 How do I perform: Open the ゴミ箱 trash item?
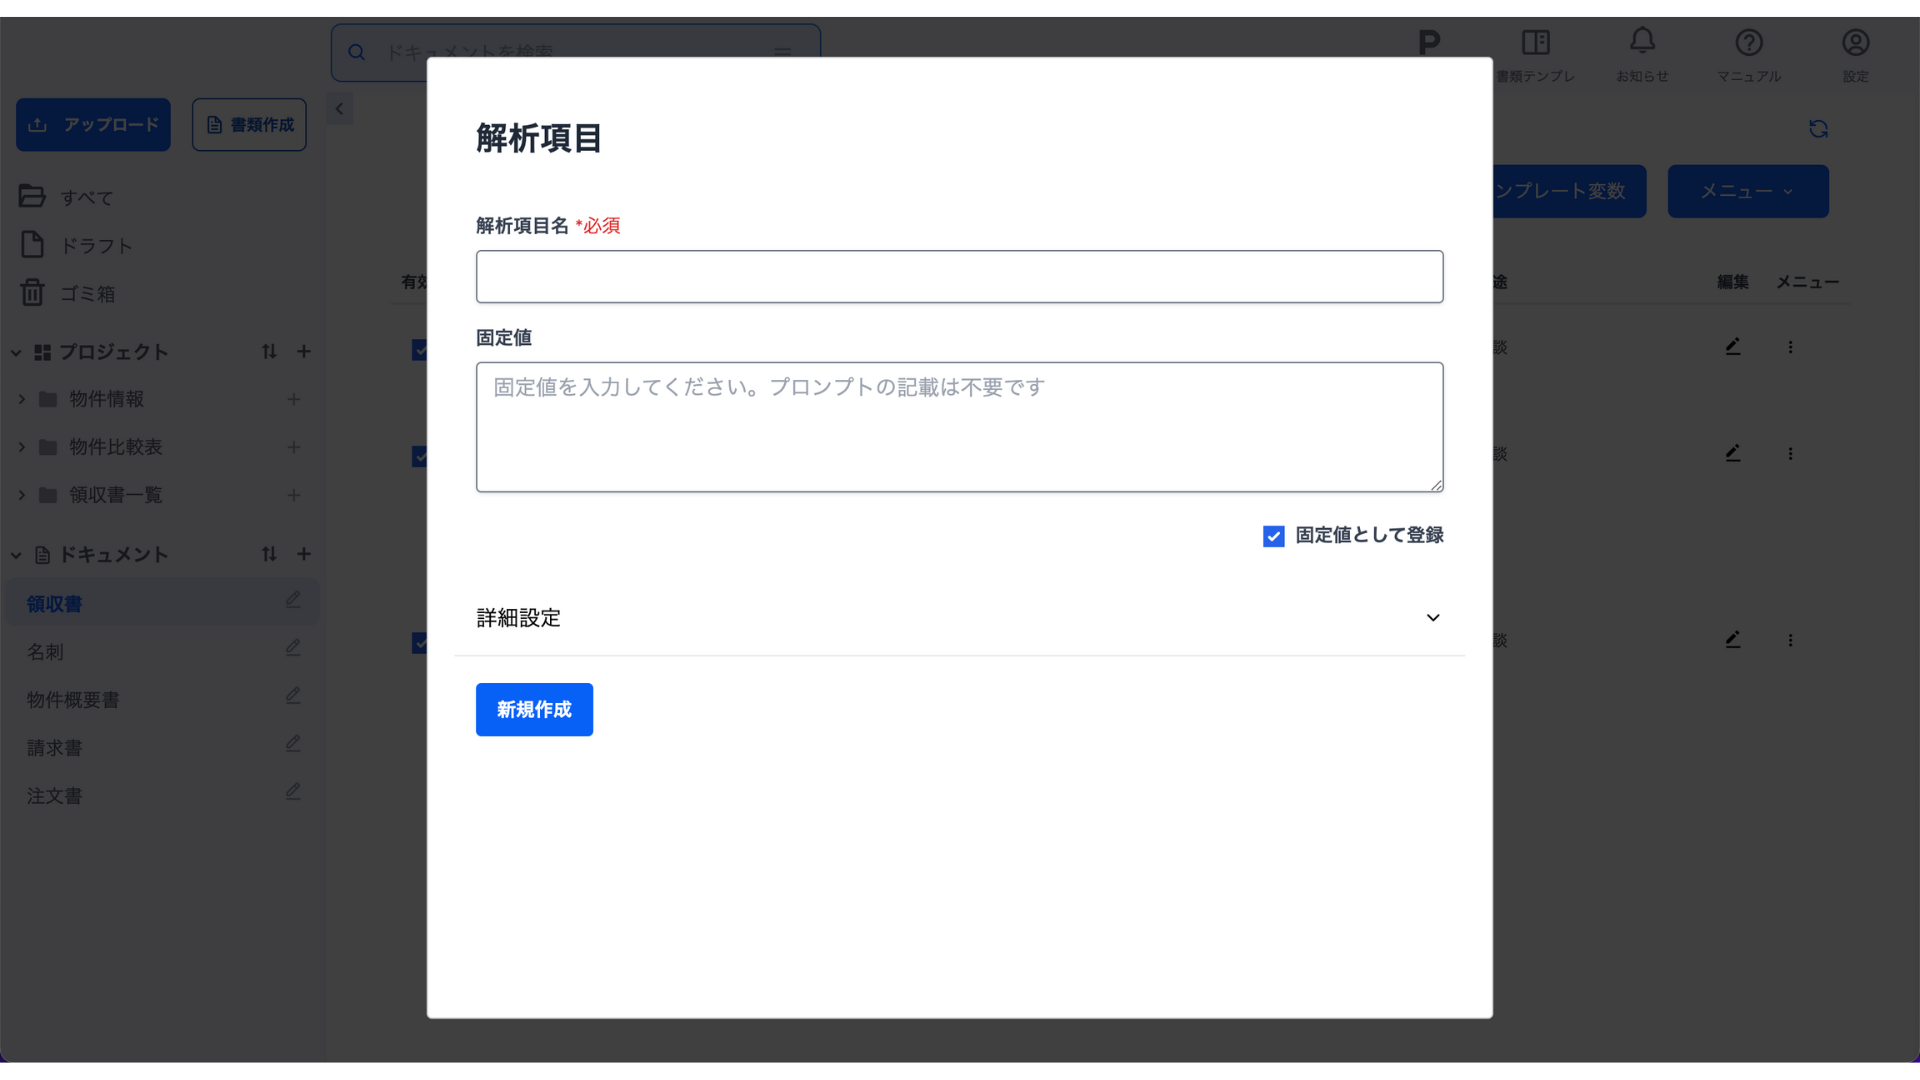(87, 294)
